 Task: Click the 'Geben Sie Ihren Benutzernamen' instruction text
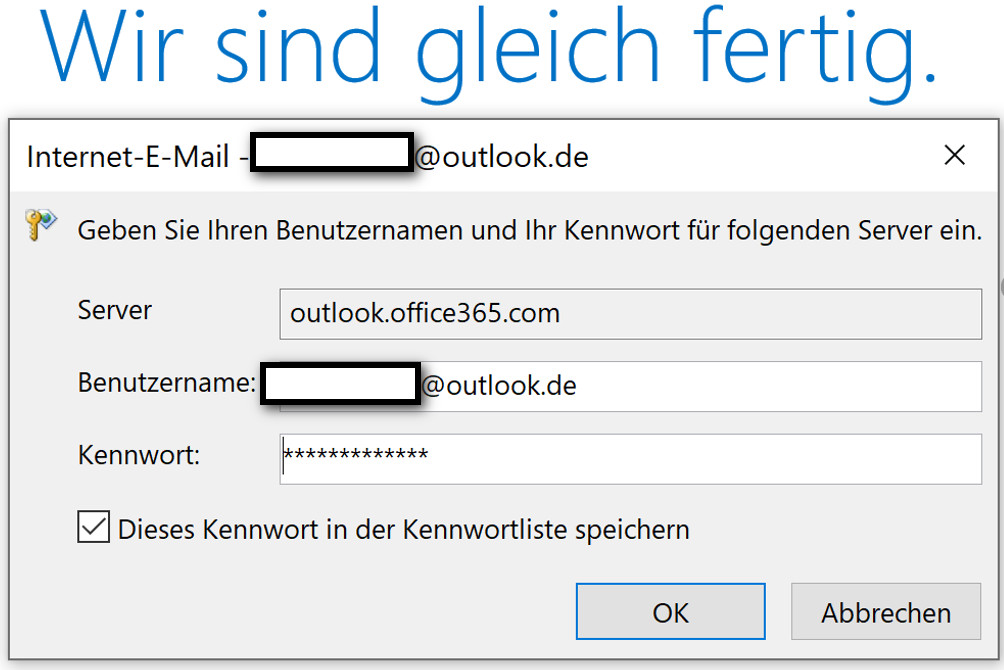click(x=530, y=231)
